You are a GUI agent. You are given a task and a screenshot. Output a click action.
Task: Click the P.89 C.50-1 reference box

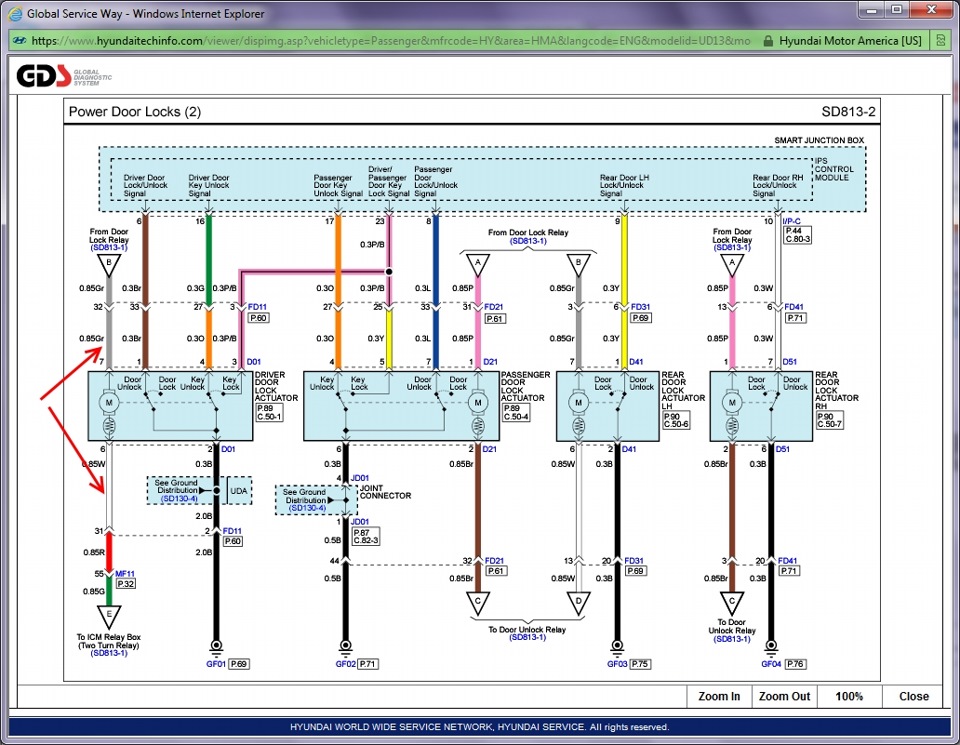[269, 413]
